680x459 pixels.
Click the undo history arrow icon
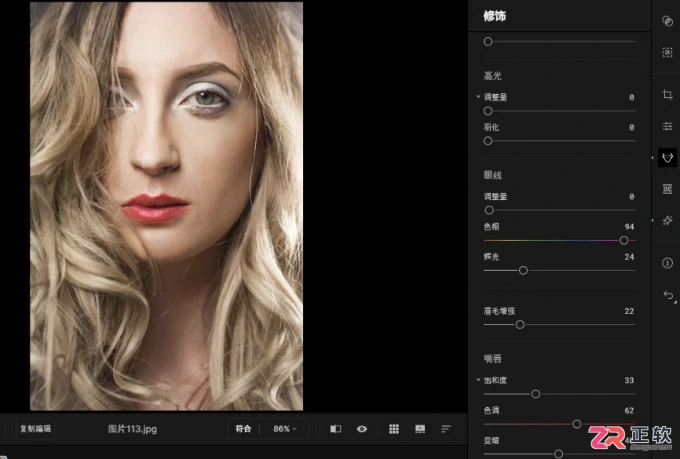tap(668, 296)
